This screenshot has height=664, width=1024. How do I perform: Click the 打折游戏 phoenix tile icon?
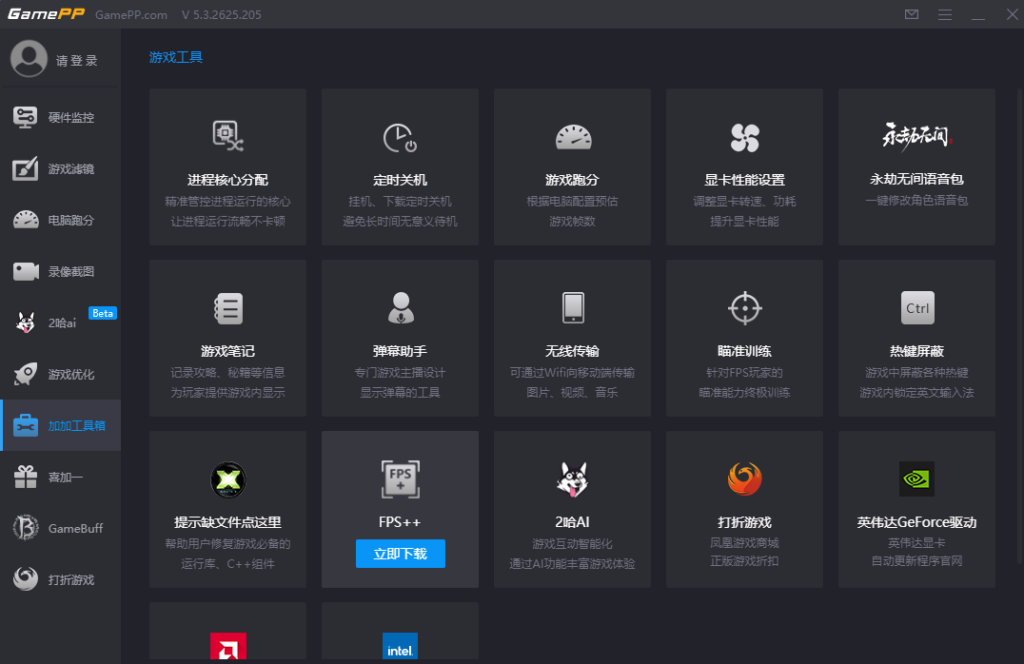click(x=744, y=479)
